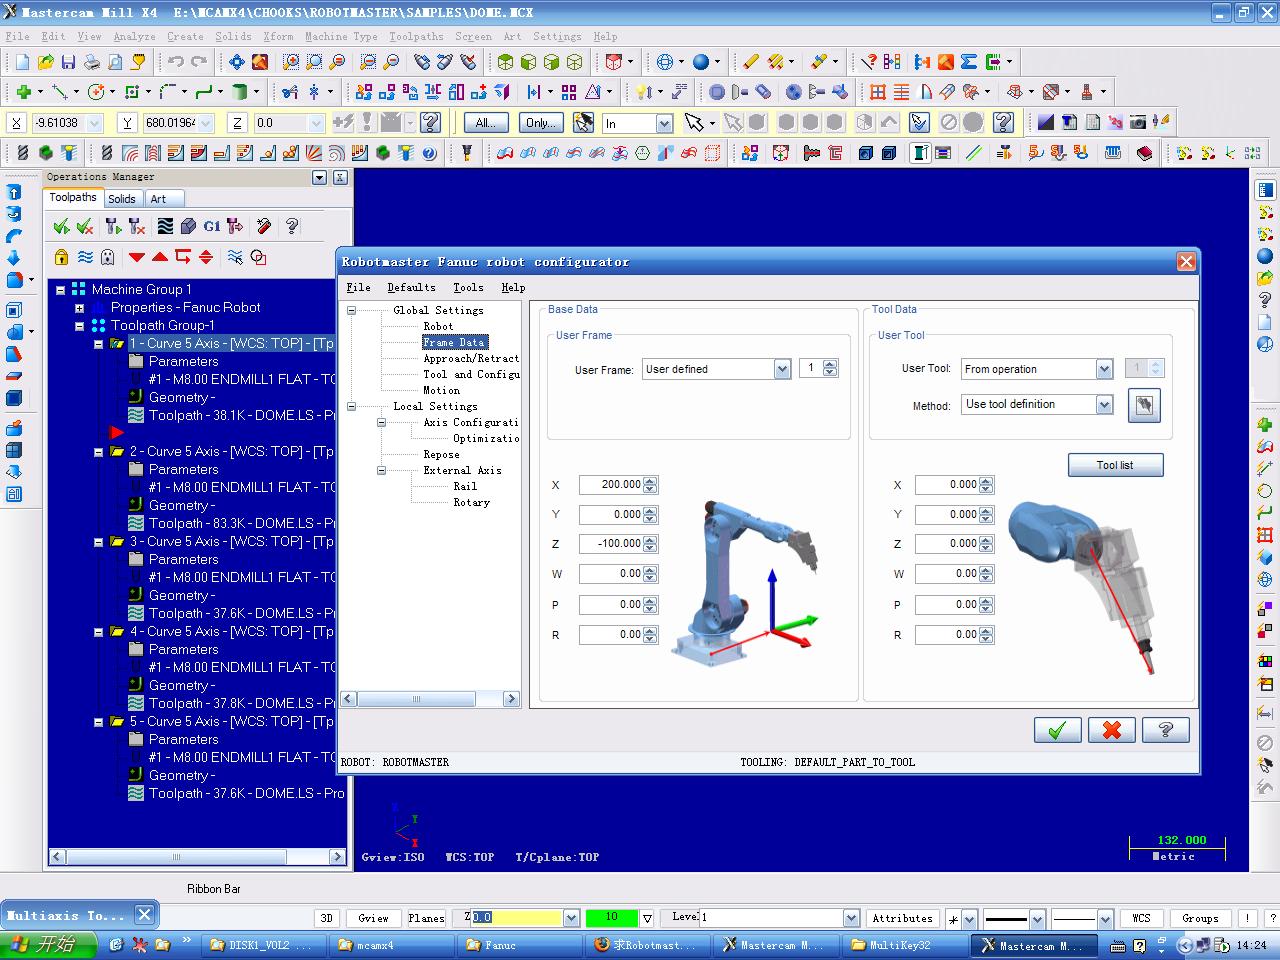Click regenerate all selected operations icon
The image size is (1280, 960).
pyautogui.click(x=113, y=226)
